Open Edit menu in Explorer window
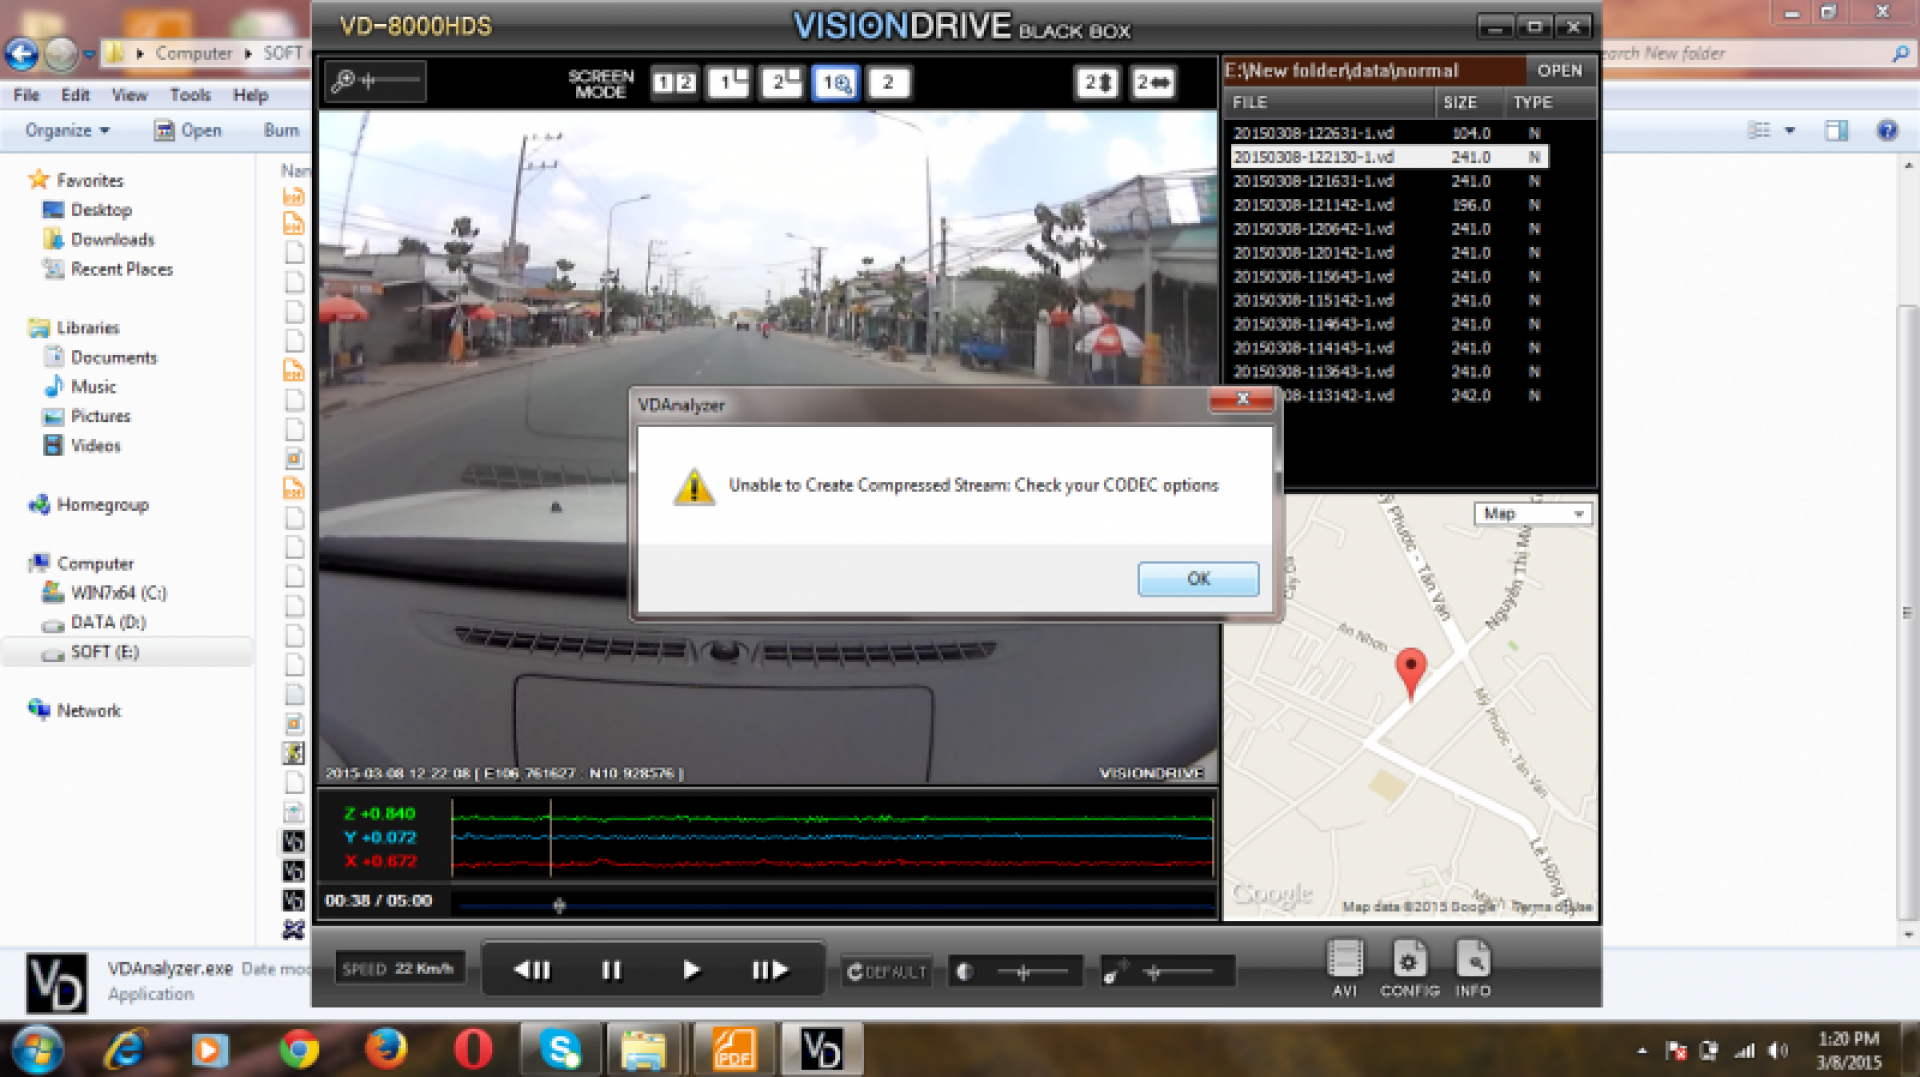Image resolution: width=1920 pixels, height=1077 pixels. tap(75, 95)
